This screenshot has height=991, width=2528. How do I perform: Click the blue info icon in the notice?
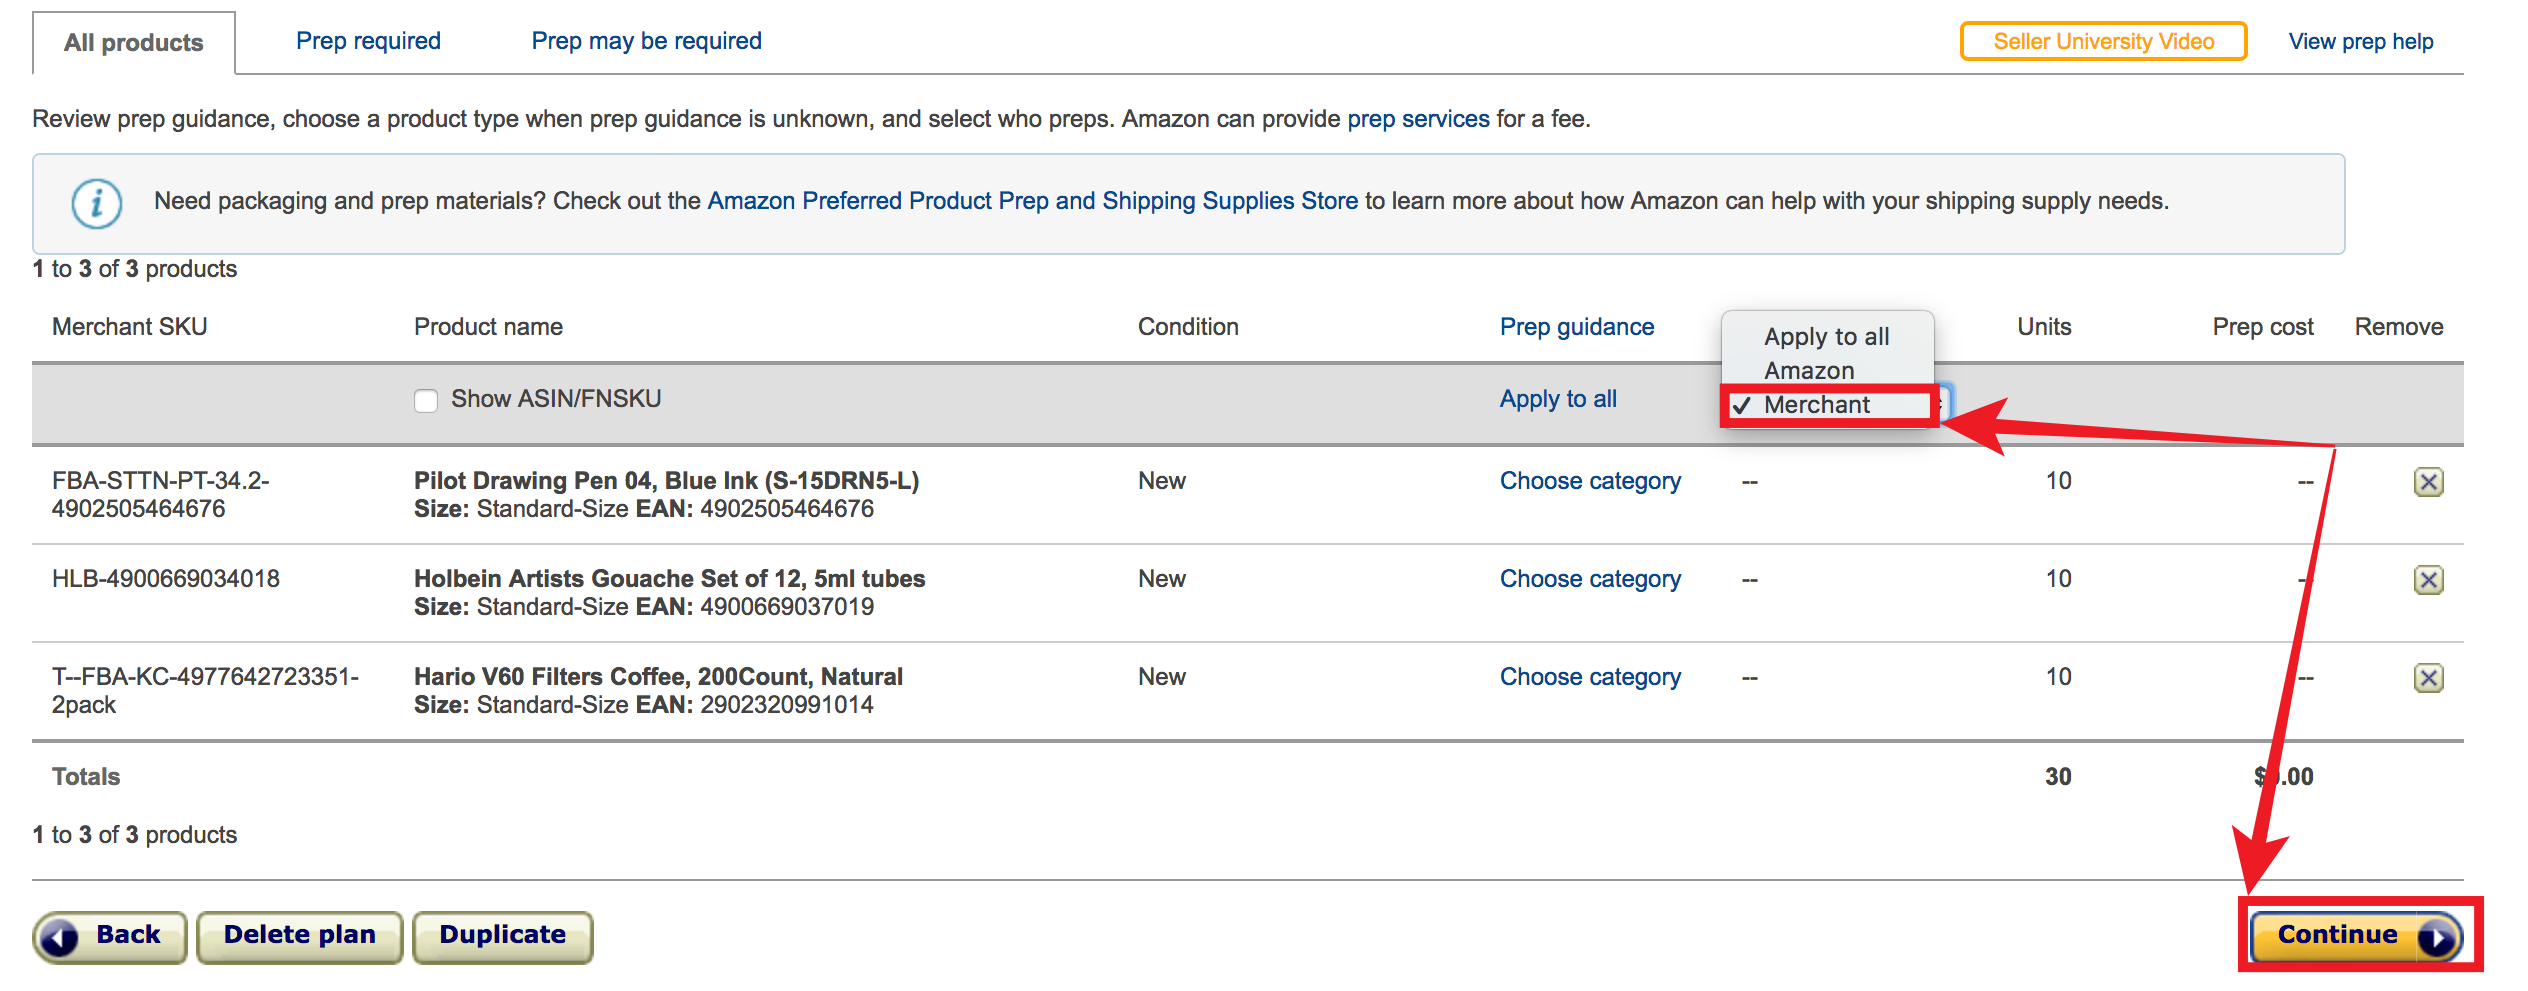(x=97, y=204)
